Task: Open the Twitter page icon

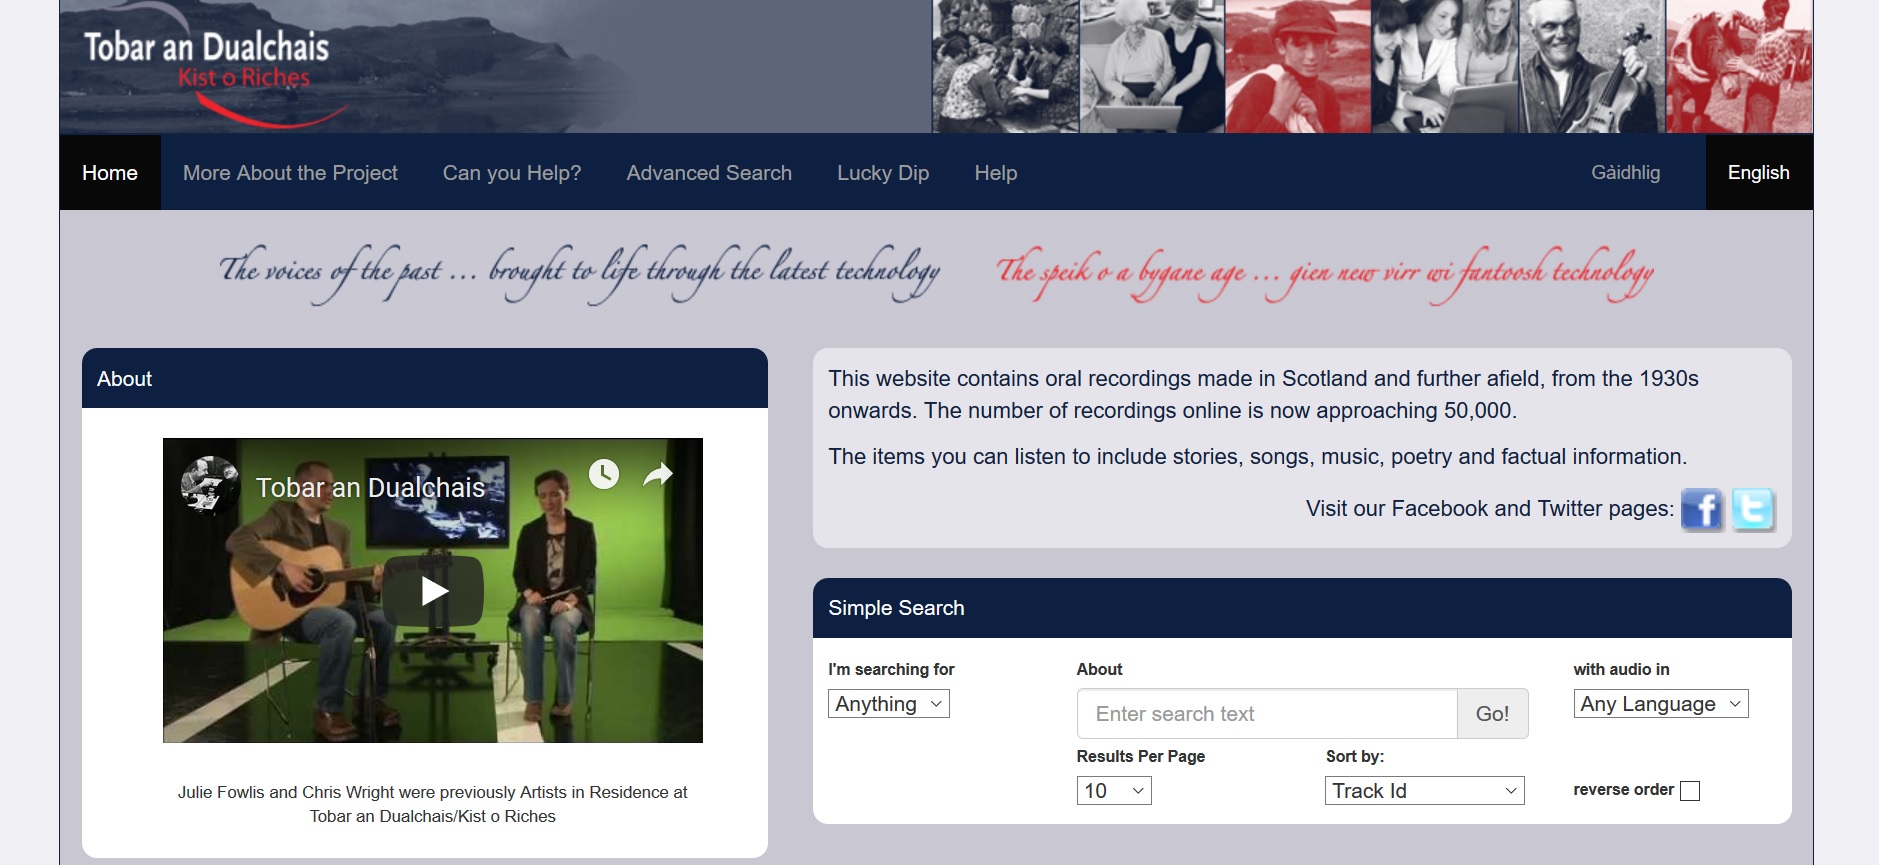Action: (1753, 510)
